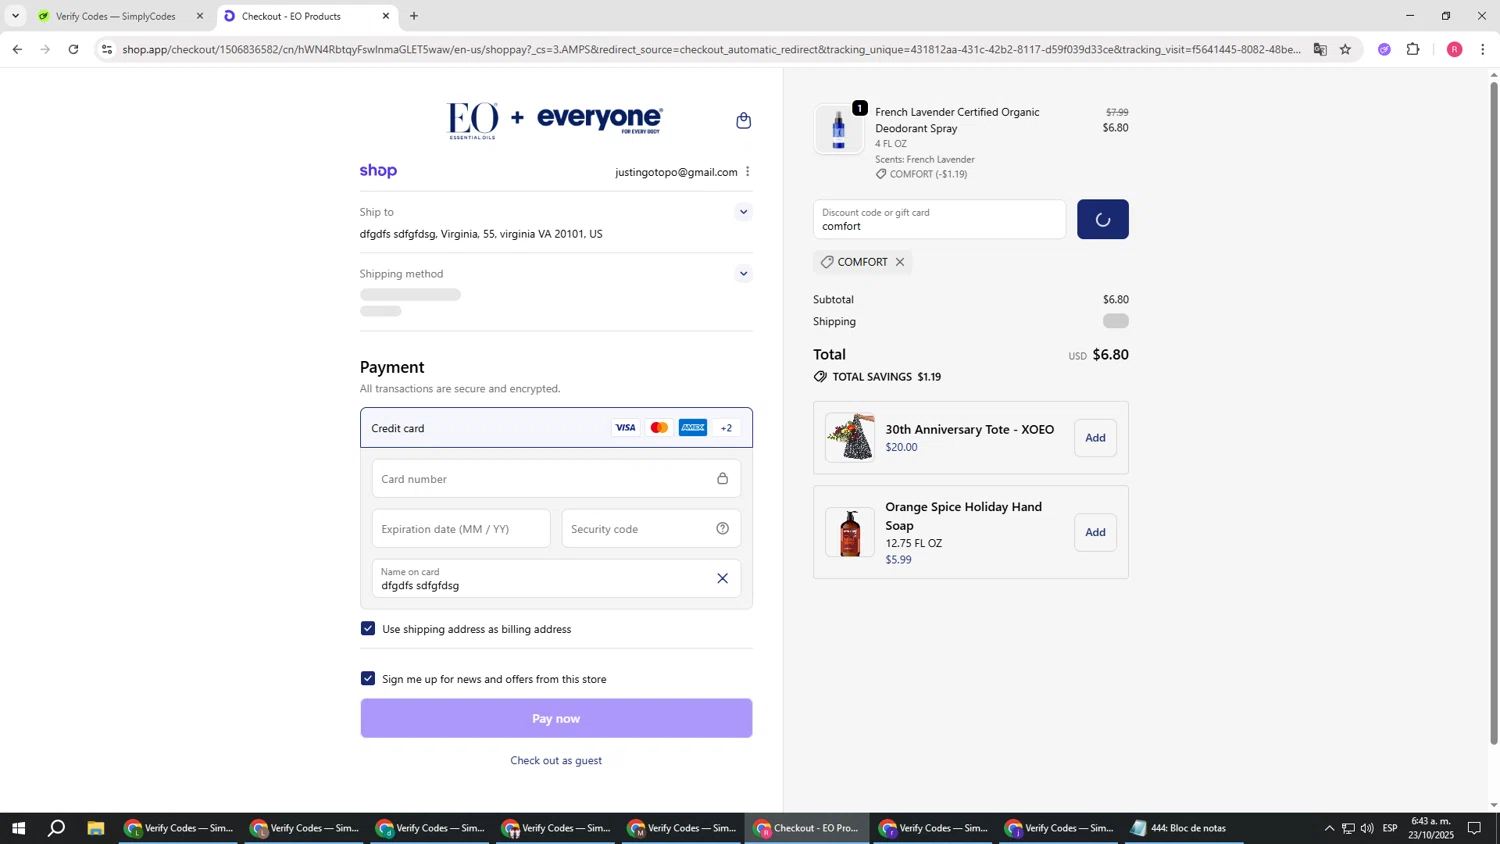Image resolution: width=1500 pixels, height=844 pixels.
Task: Click the EO + everyone store logo
Action: tap(554, 120)
